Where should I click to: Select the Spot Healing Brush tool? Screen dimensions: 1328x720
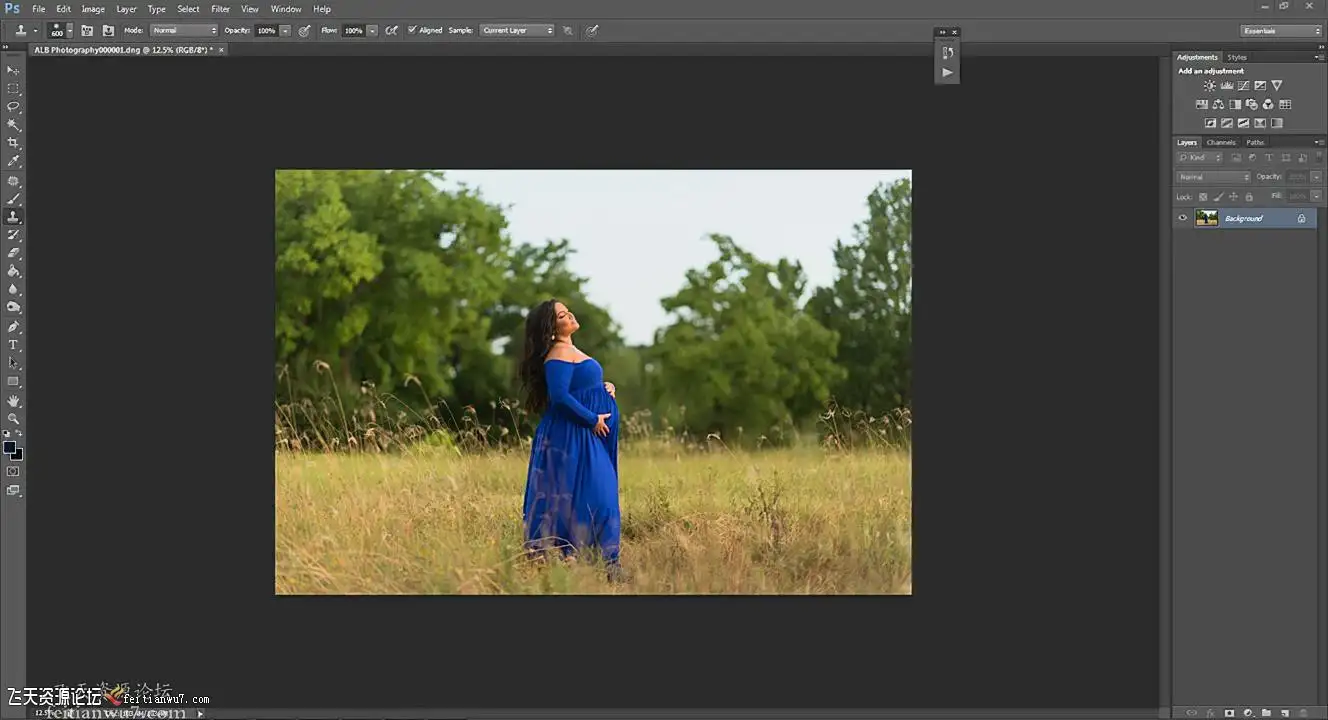click(x=13, y=181)
